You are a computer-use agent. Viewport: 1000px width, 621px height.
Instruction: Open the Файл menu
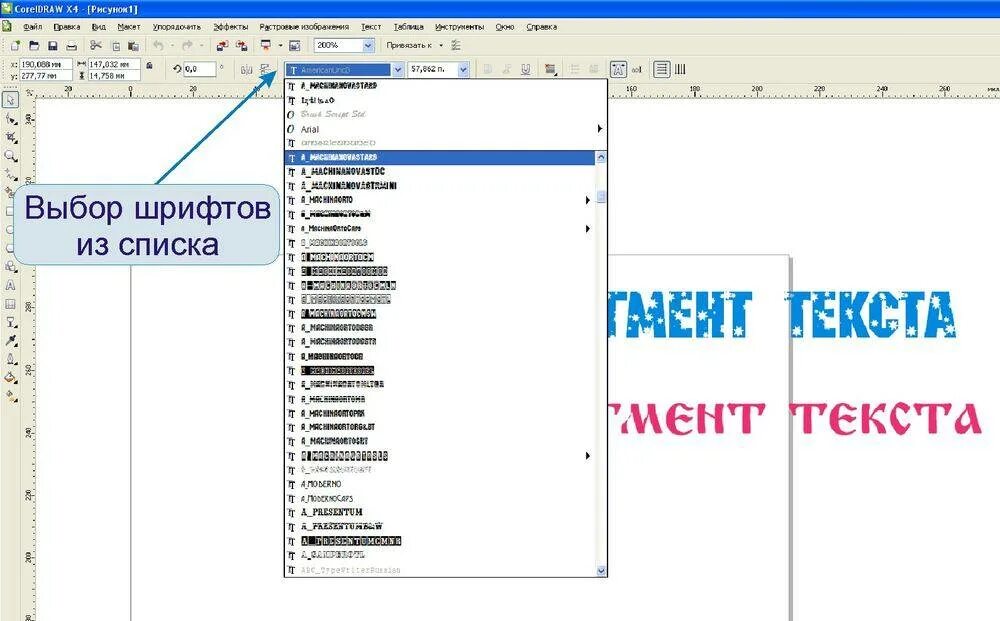(x=33, y=27)
